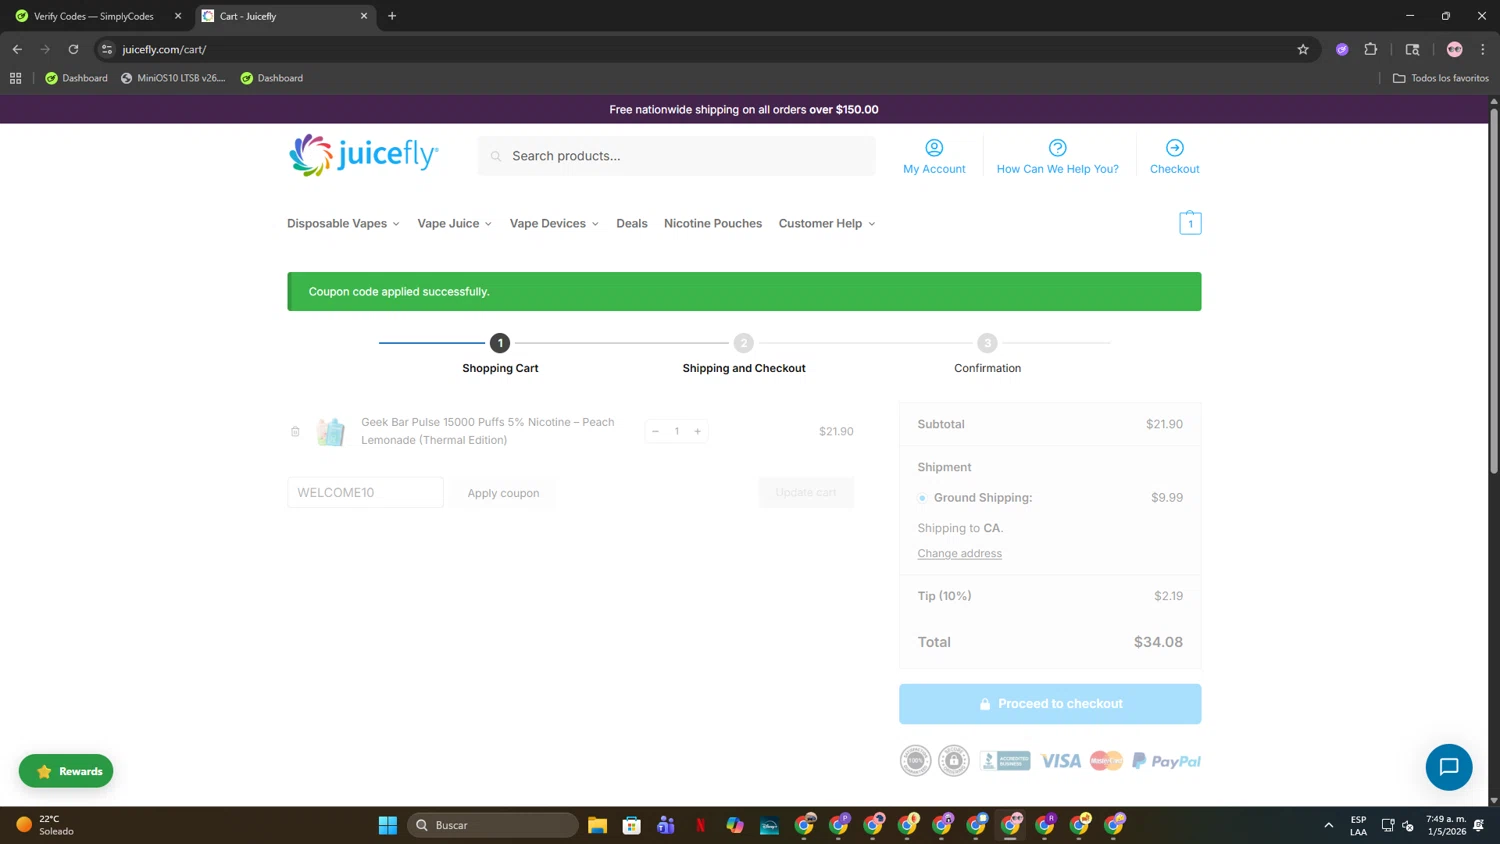1500x844 pixels.
Task: Open browser extensions puzzle icon
Action: pyautogui.click(x=1370, y=49)
